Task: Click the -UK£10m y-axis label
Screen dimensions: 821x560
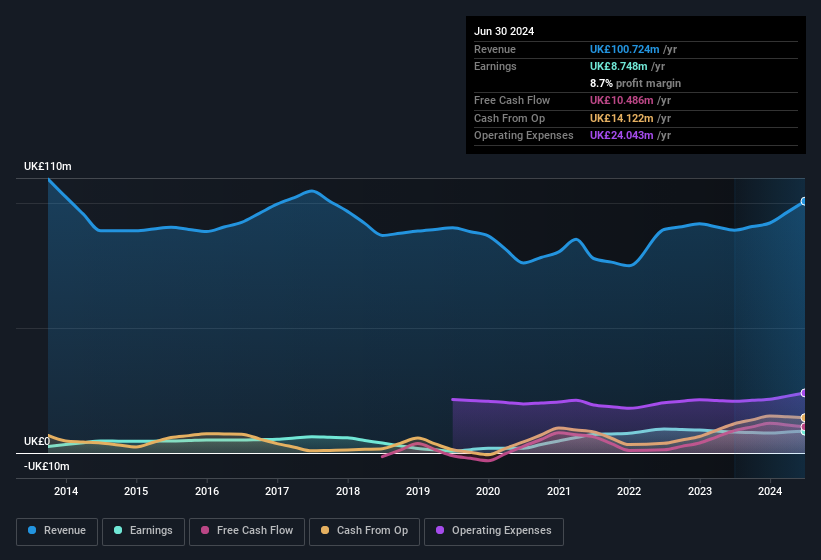Action: (47, 467)
